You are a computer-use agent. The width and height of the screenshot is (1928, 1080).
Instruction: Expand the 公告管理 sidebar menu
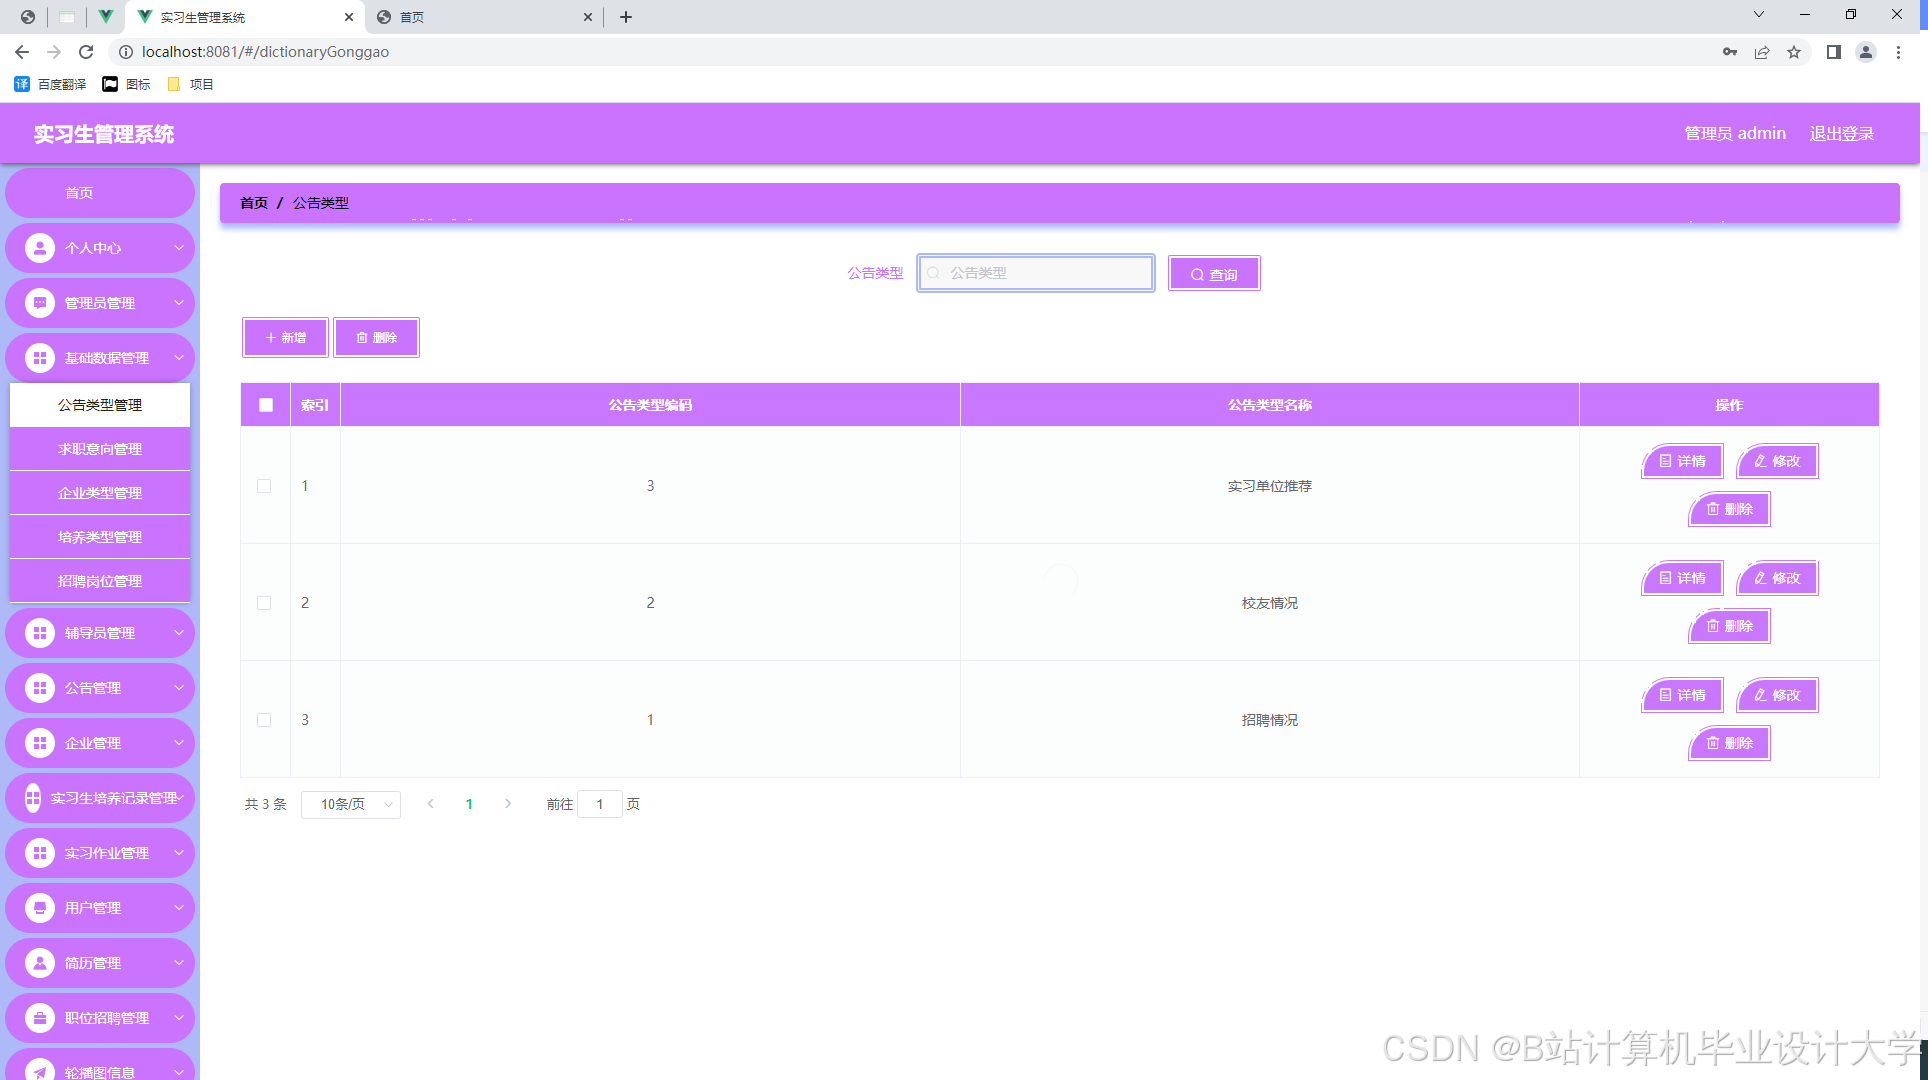coord(100,688)
